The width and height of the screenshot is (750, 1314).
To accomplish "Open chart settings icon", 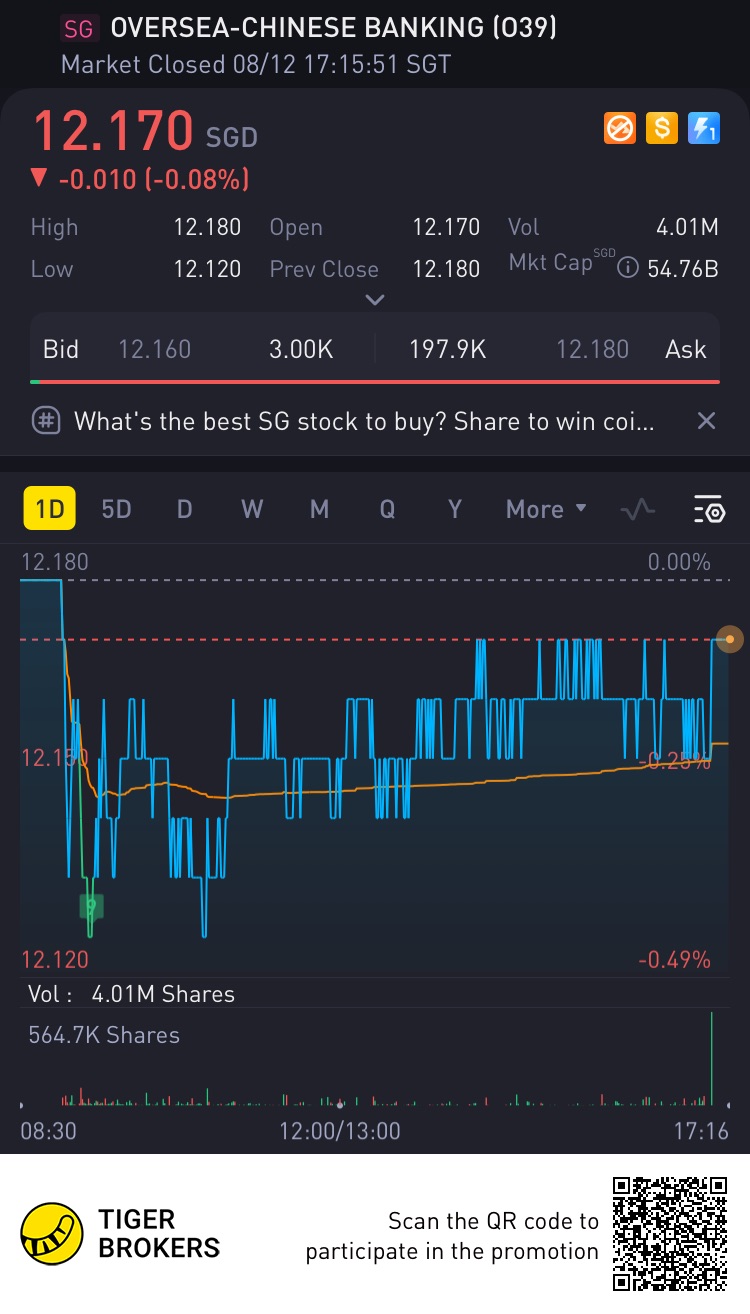I will pyautogui.click(x=708, y=510).
